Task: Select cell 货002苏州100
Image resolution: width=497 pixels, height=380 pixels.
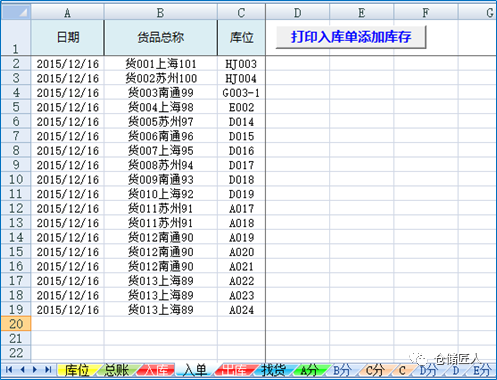Action: [x=161, y=78]
